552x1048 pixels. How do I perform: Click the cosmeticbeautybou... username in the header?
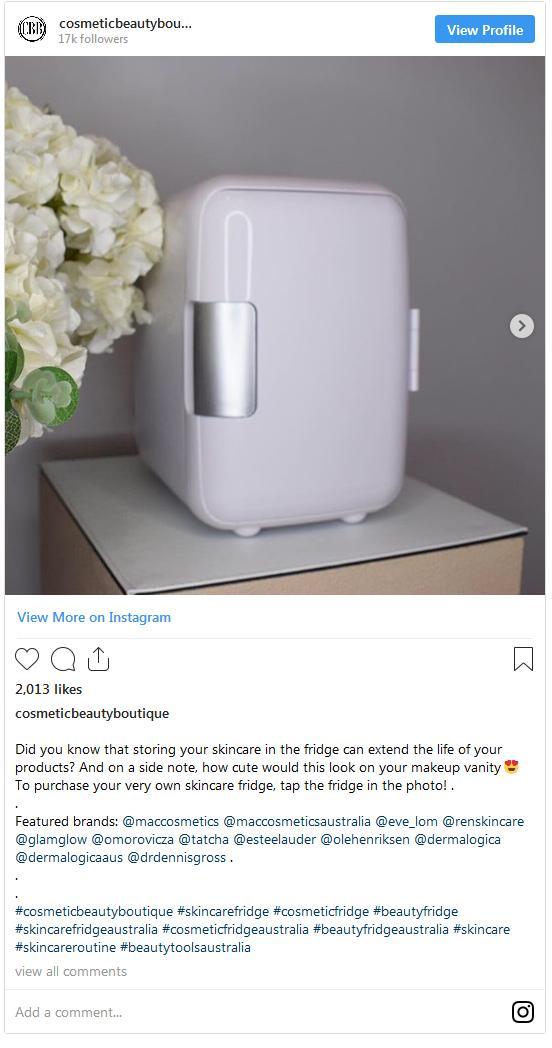[125, 23]
